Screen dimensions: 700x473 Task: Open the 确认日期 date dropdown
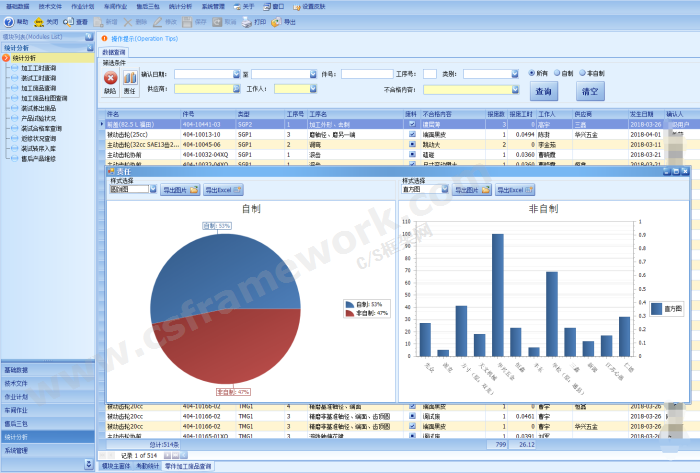[x=234, y=74]
